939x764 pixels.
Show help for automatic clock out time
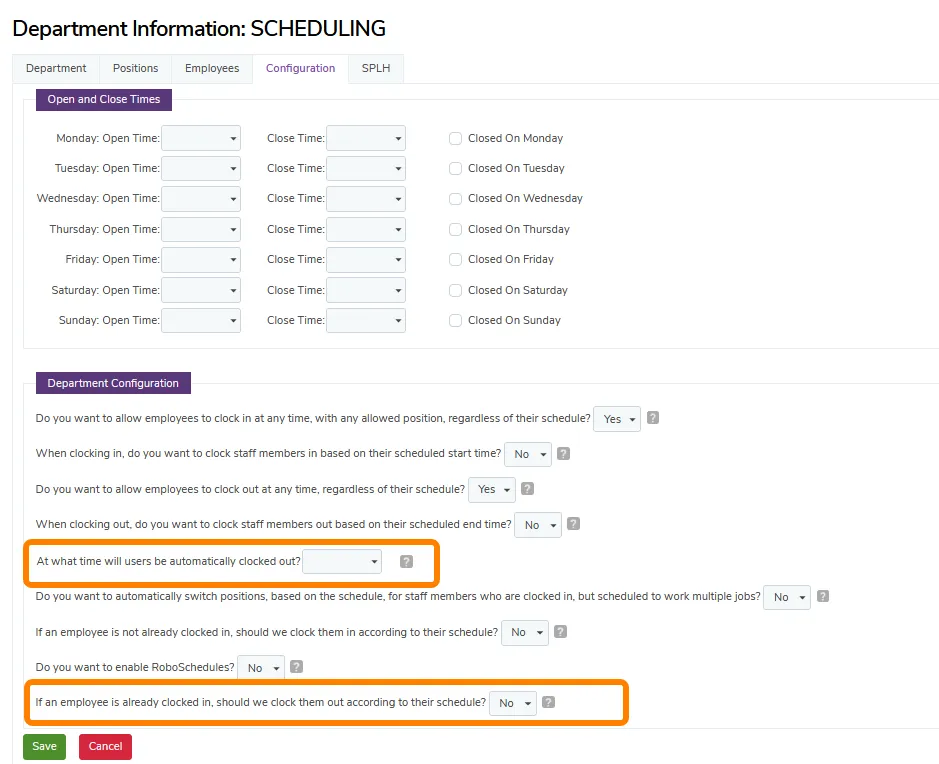[407, 562]
